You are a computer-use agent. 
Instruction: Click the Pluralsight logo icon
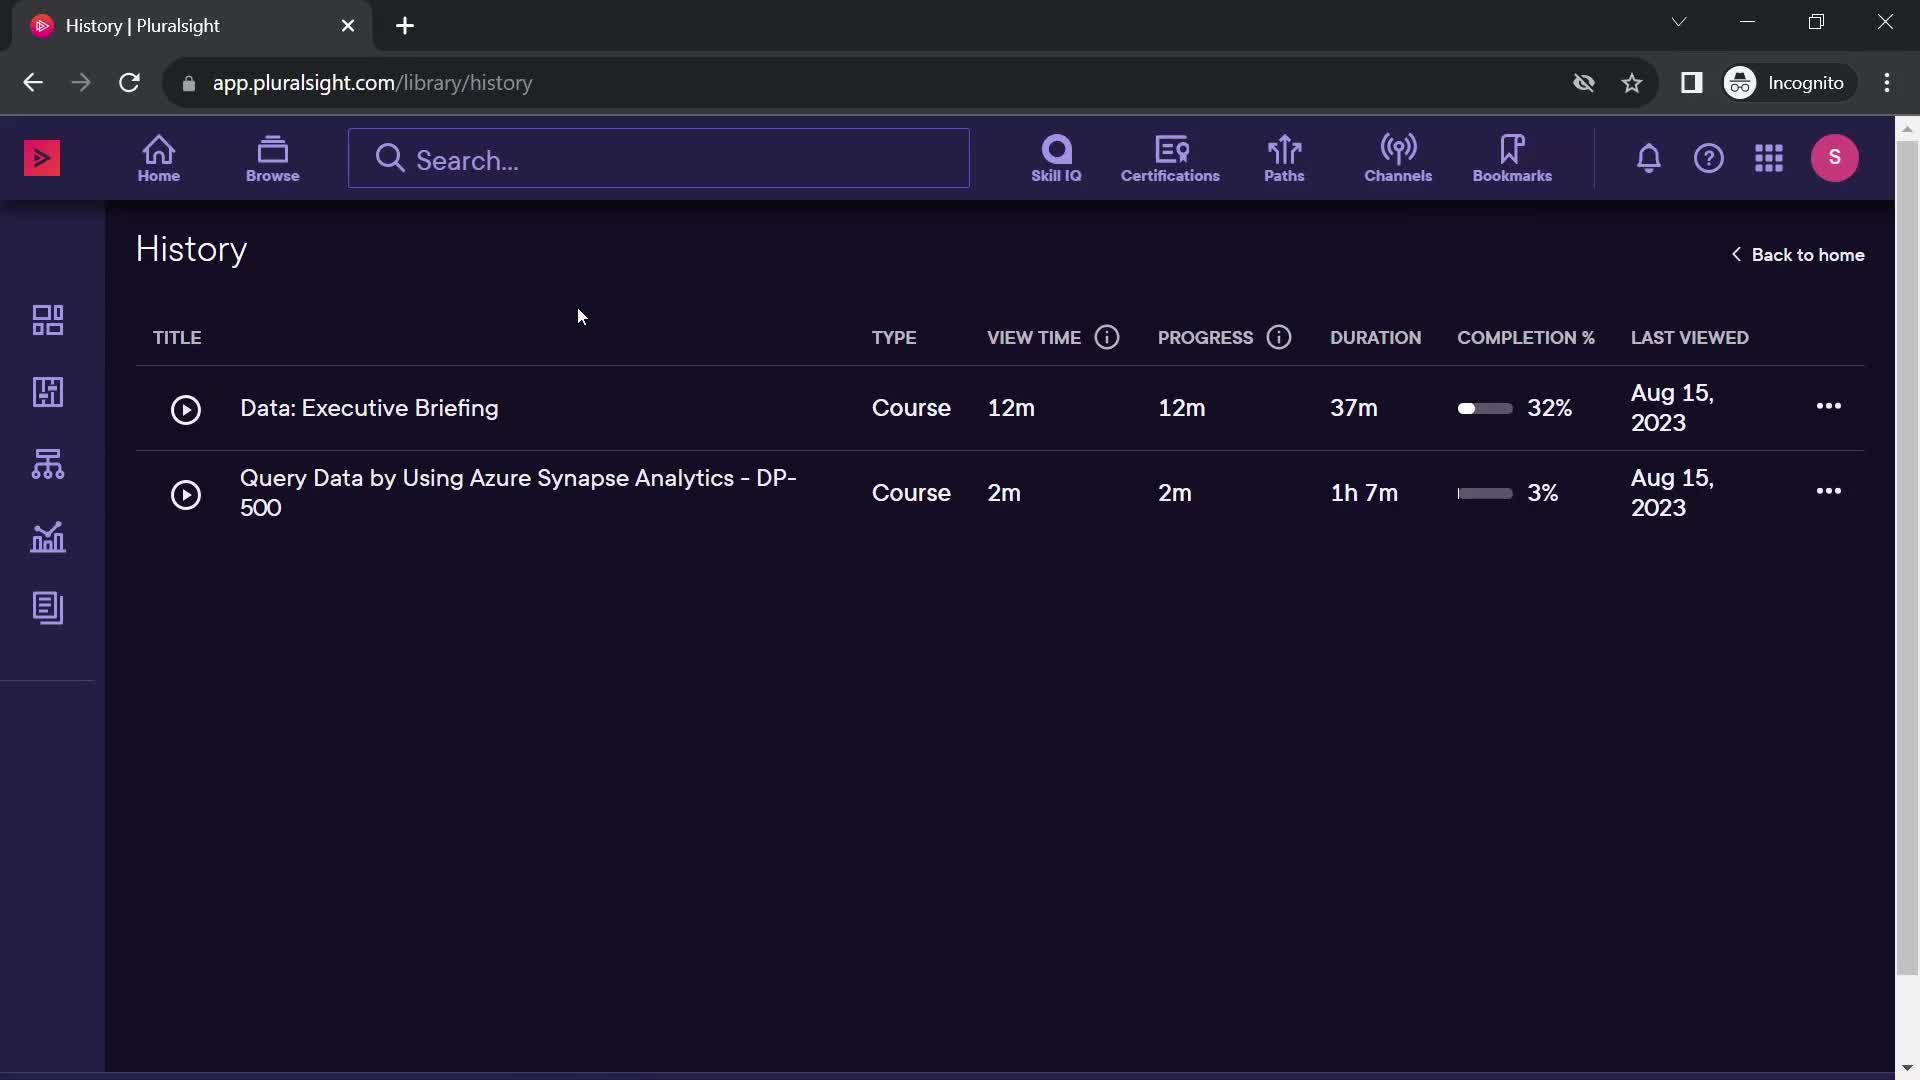pos(42,158)
